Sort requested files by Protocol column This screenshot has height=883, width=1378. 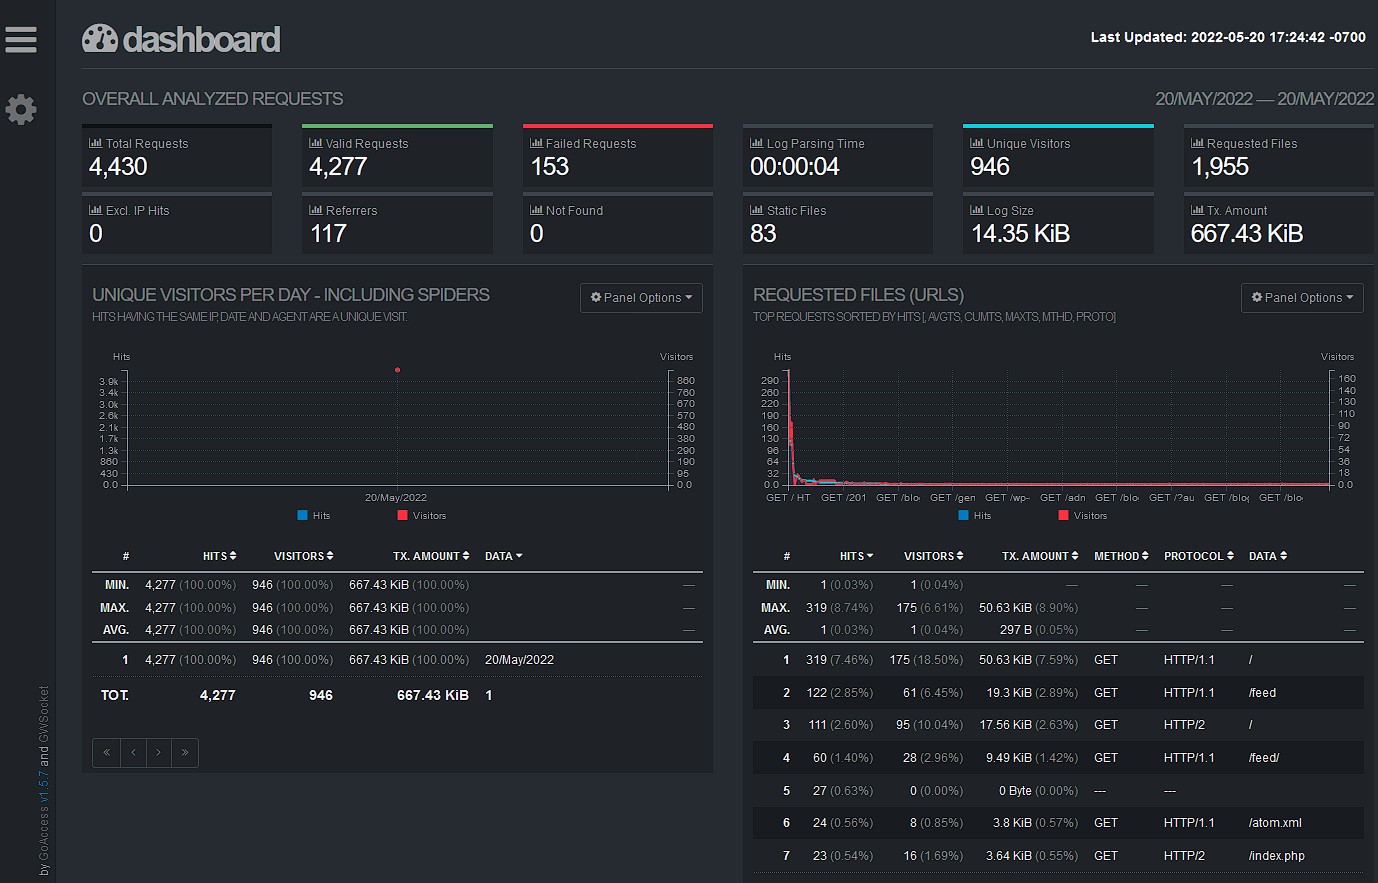point(1198,556)
